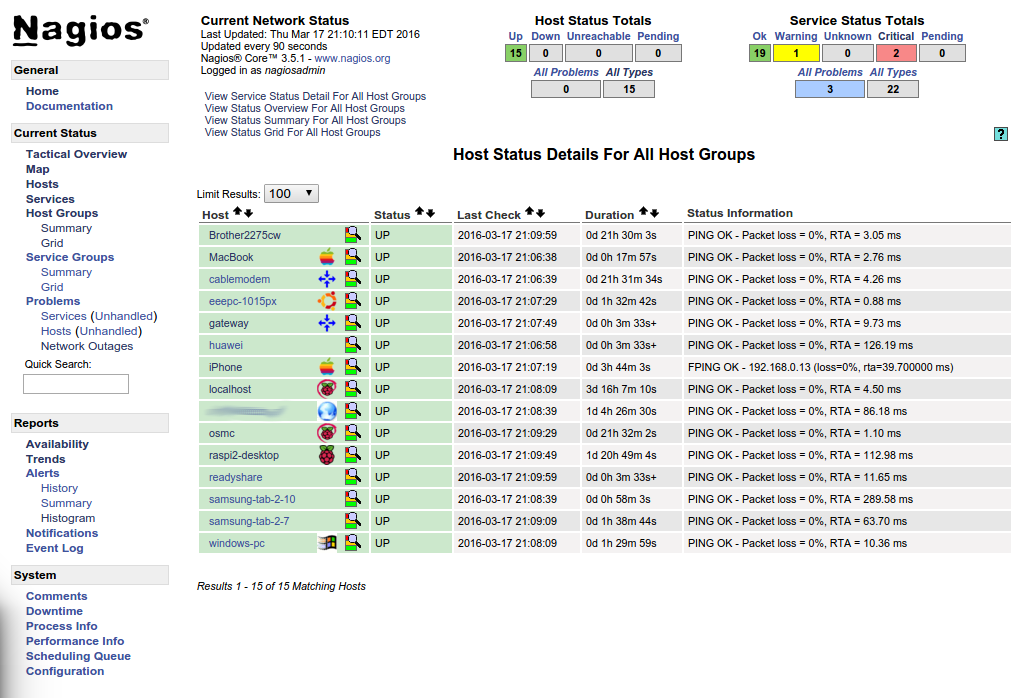1023x698 pixels.
Task: Open Configuration in System section
Action: click(x=65, y=671)
